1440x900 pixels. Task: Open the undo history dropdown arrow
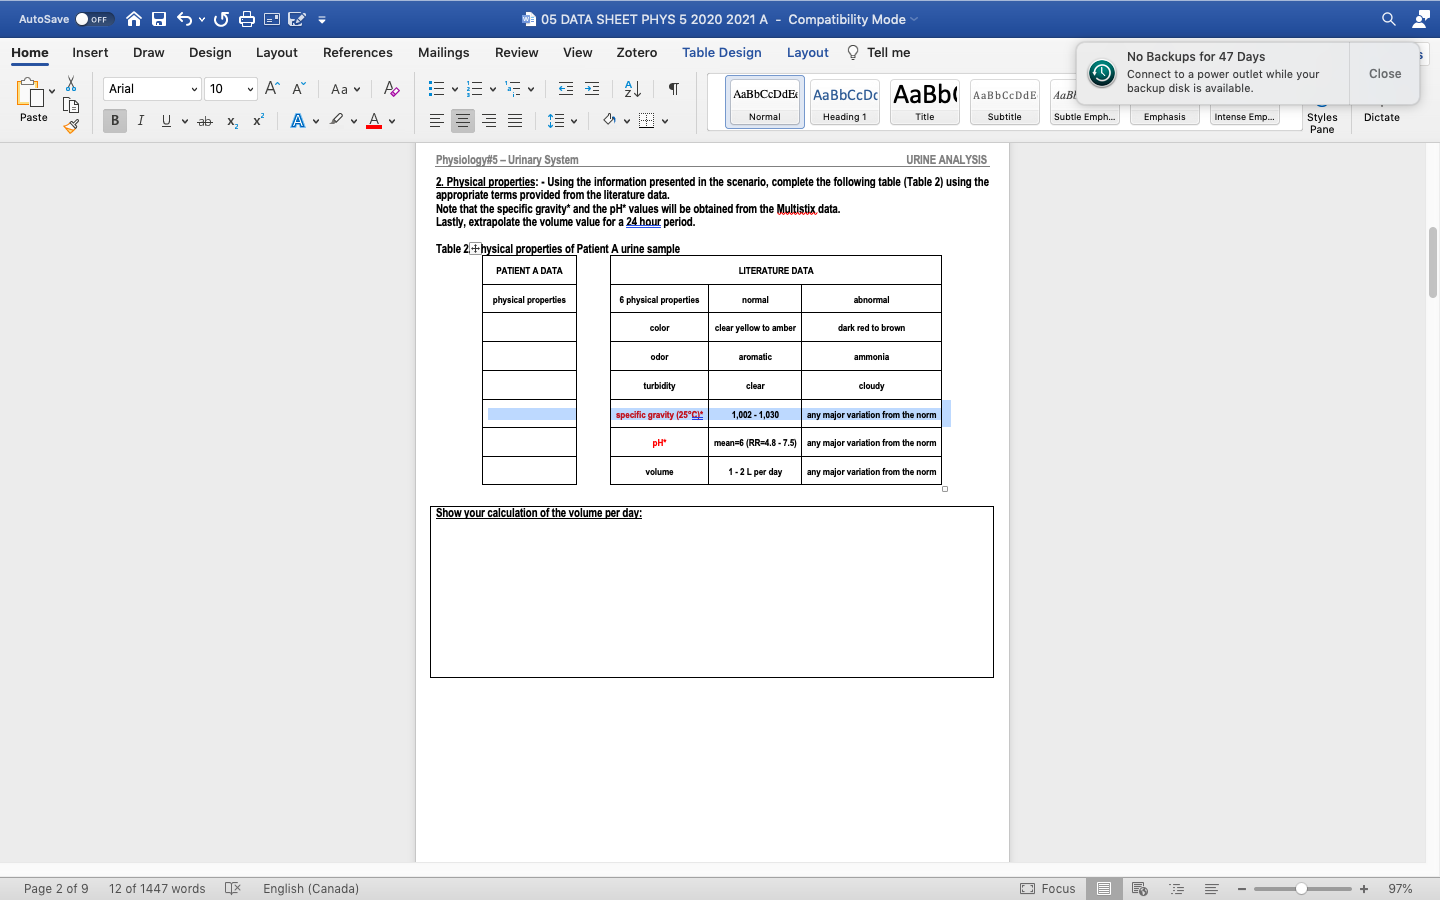coord(202,19)
